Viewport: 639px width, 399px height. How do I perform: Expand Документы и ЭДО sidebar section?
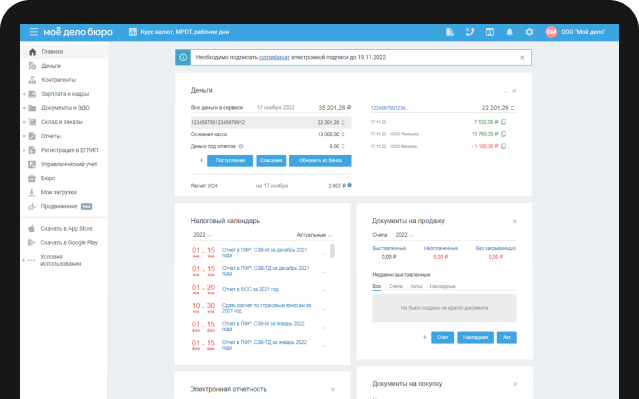(24, 108)
